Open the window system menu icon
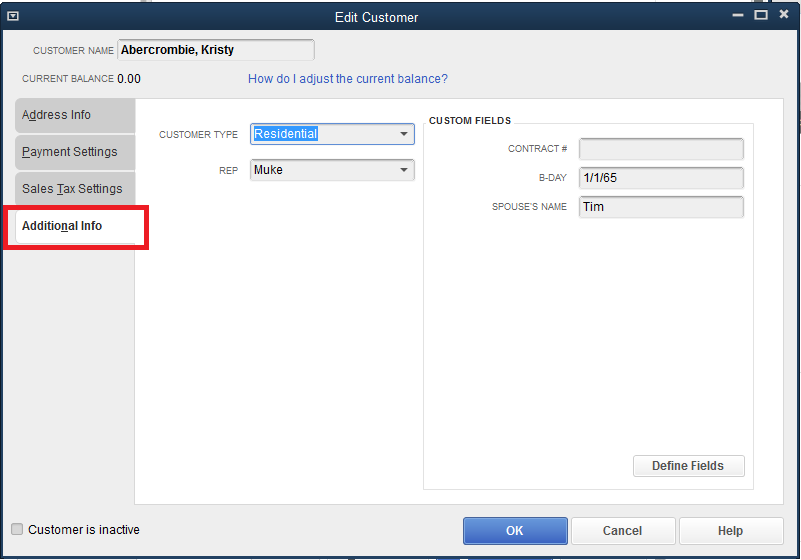 [13, 16]
